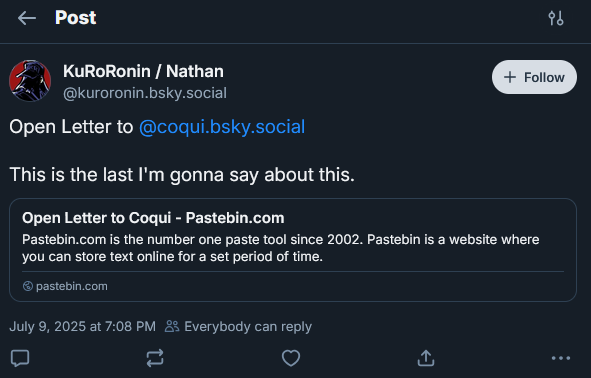Share the post with the upload arrow icon
The height and width of the screenshot is (378, 591).
pos(426,358)
